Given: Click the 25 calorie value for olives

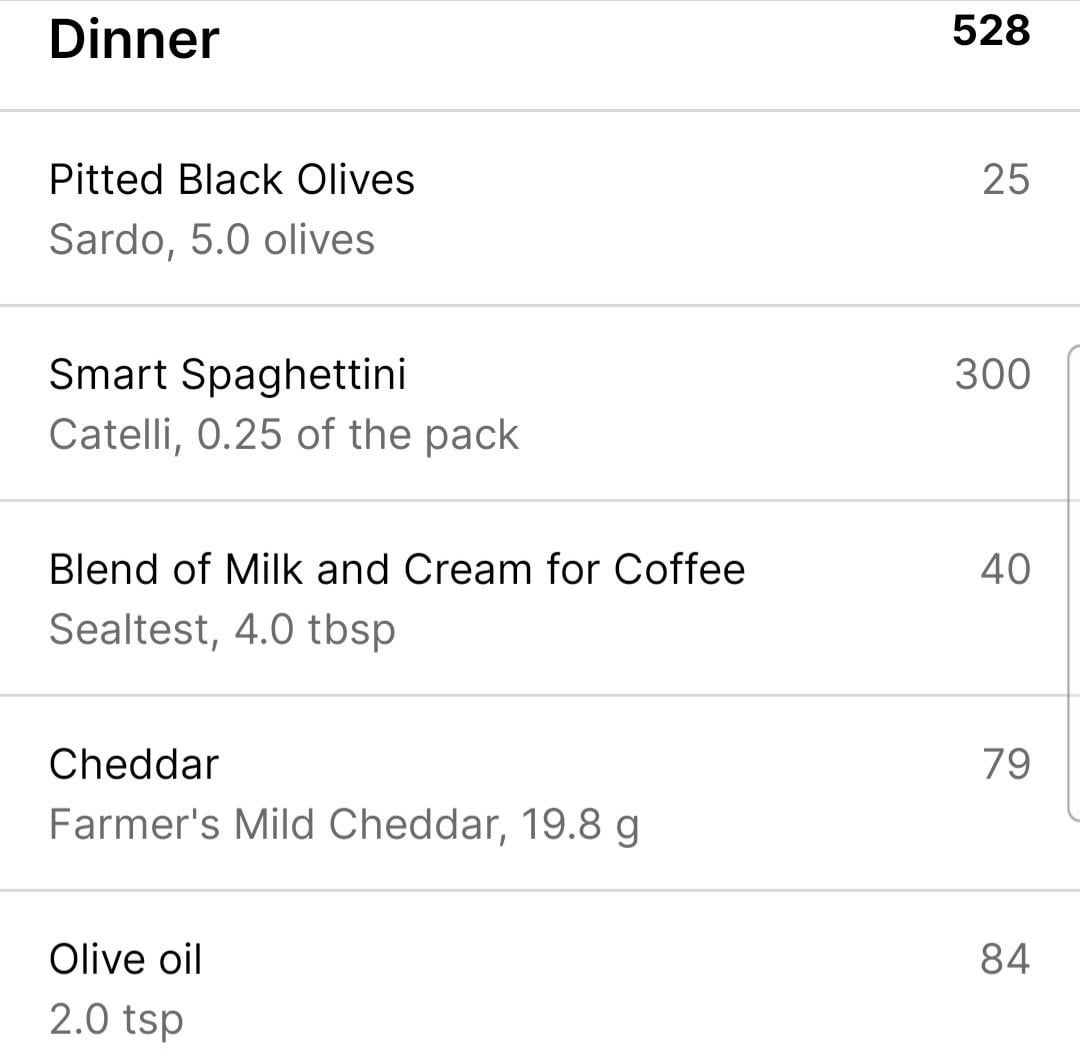Looking at the screenshot, I should tap(1005, 180).
